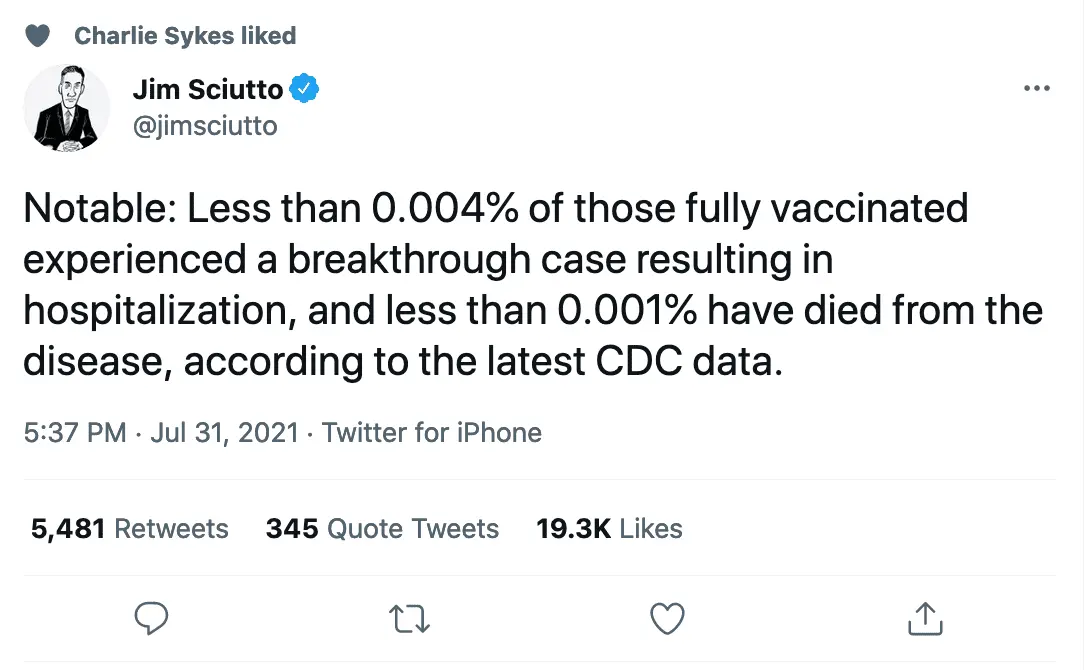Image resolution: width=1092 pixels, height=670 pixels.
Task: Retweet this tweet using the arrows icon
Action: (x=409, y=619)
